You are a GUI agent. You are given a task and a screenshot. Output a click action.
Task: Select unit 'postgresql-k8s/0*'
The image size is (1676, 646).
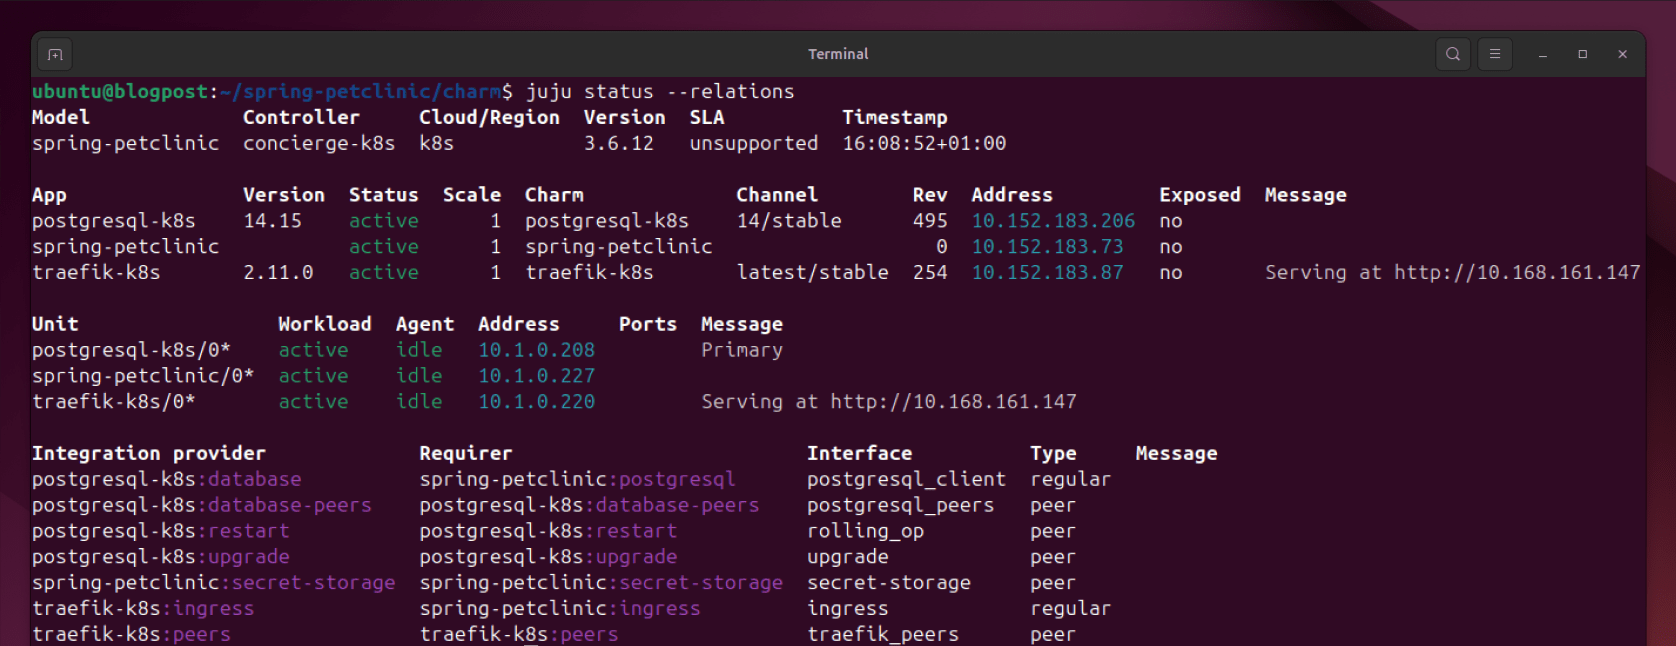click(131, 350)
